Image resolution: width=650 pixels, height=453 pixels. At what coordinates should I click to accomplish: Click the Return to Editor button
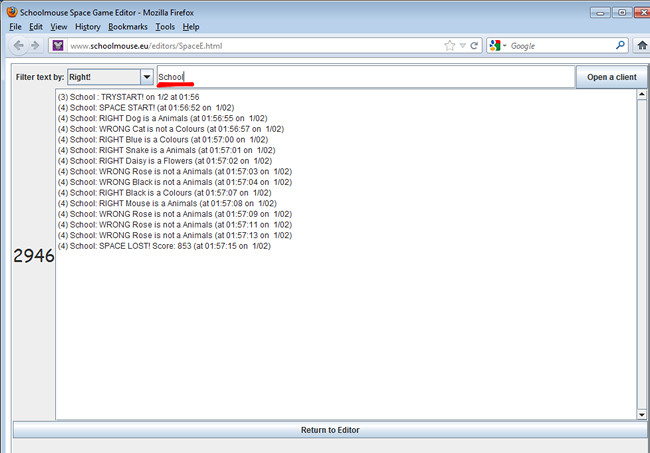tap(330, 430)
